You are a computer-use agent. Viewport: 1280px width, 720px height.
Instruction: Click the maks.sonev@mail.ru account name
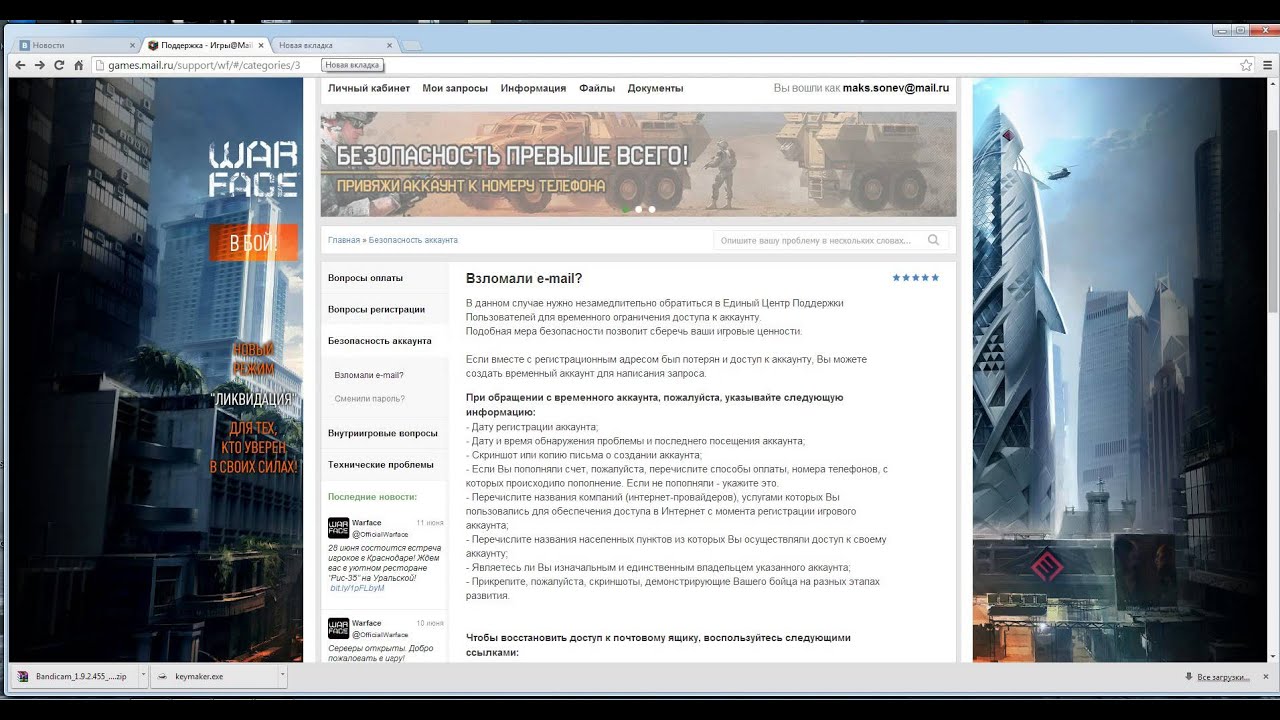click(896, 88)
